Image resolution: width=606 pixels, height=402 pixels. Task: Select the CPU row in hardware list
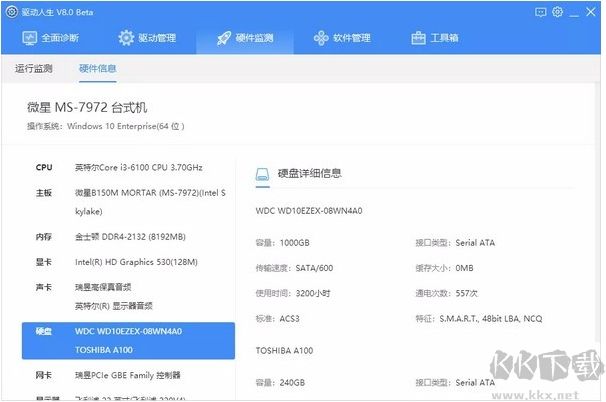128,167
